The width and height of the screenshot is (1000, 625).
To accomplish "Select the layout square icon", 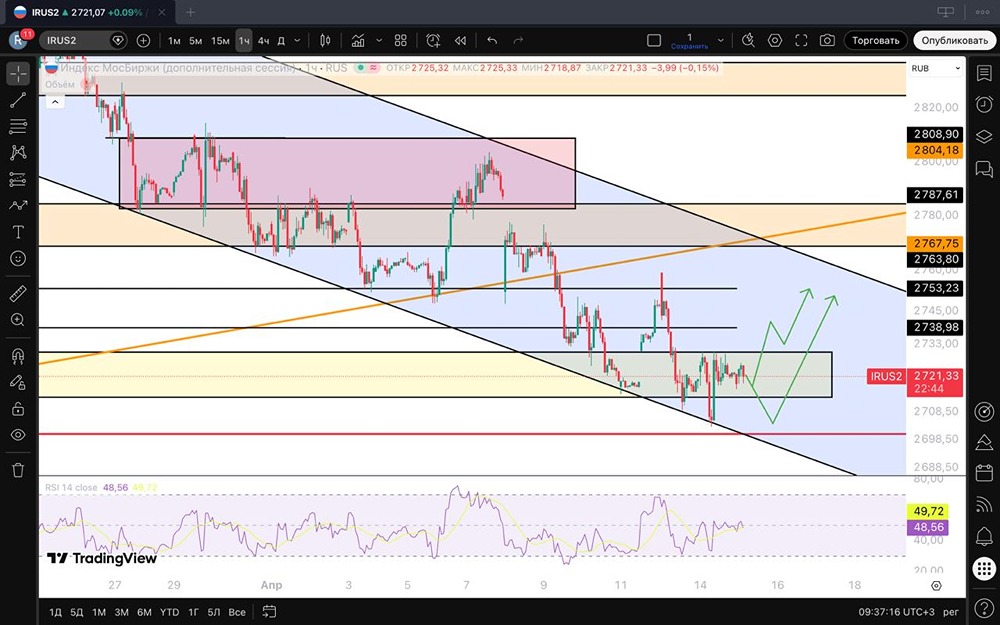I will [654, 40].
